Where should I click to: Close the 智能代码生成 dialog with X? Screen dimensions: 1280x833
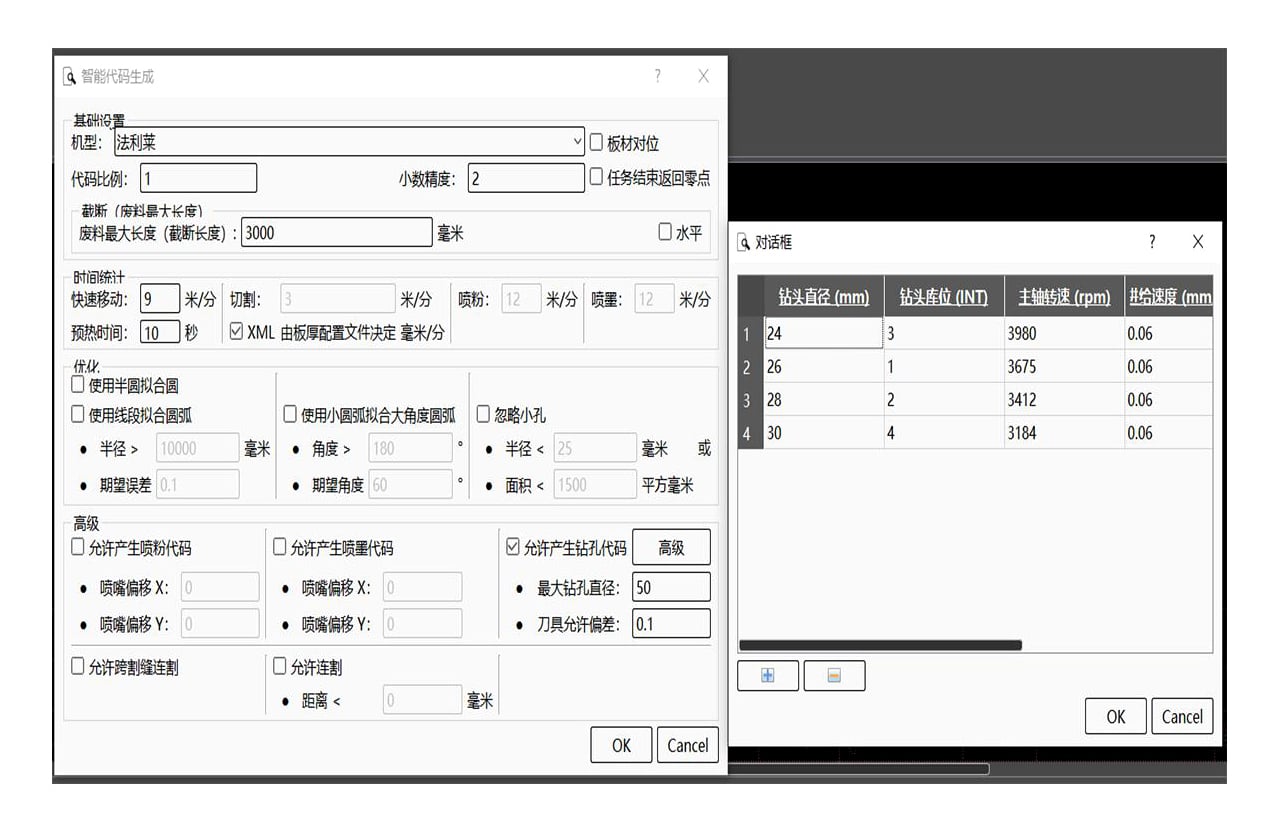[x=704, y=76]
